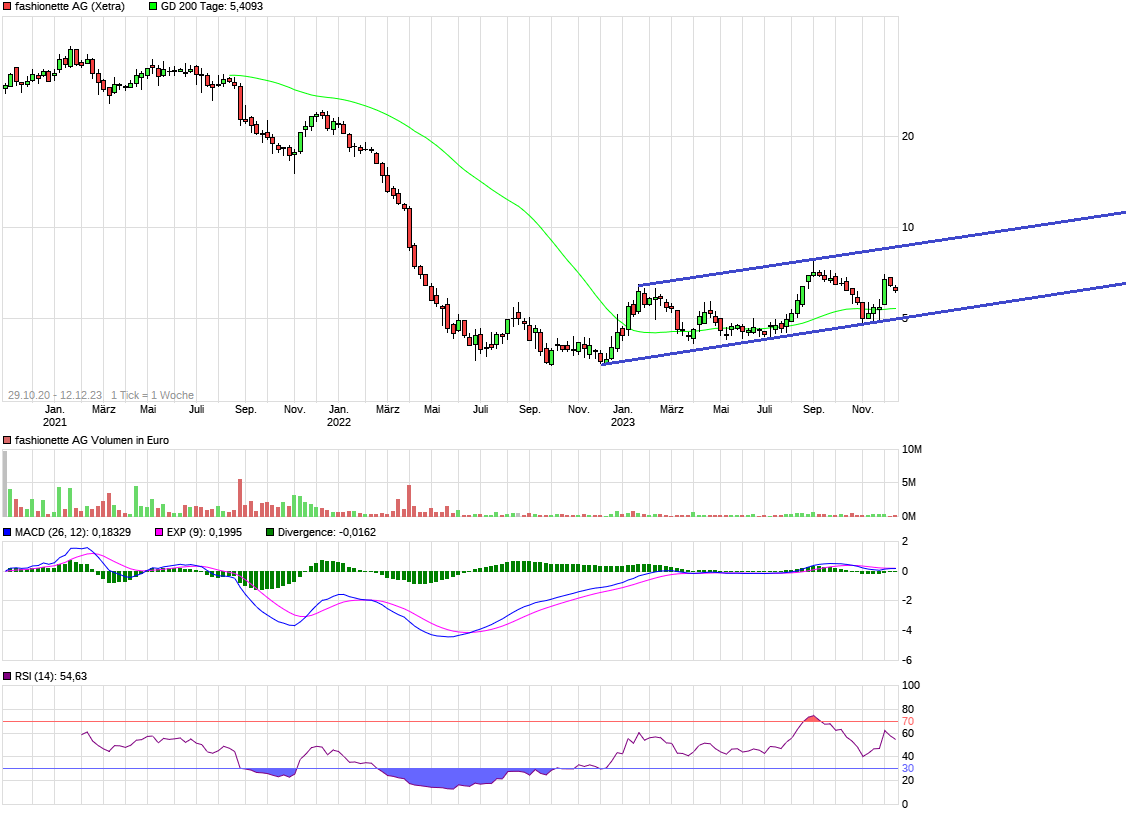The image size is (1126, 814).
Task: Click the red overbought RSI peak
Action: (x=812, y=718)
